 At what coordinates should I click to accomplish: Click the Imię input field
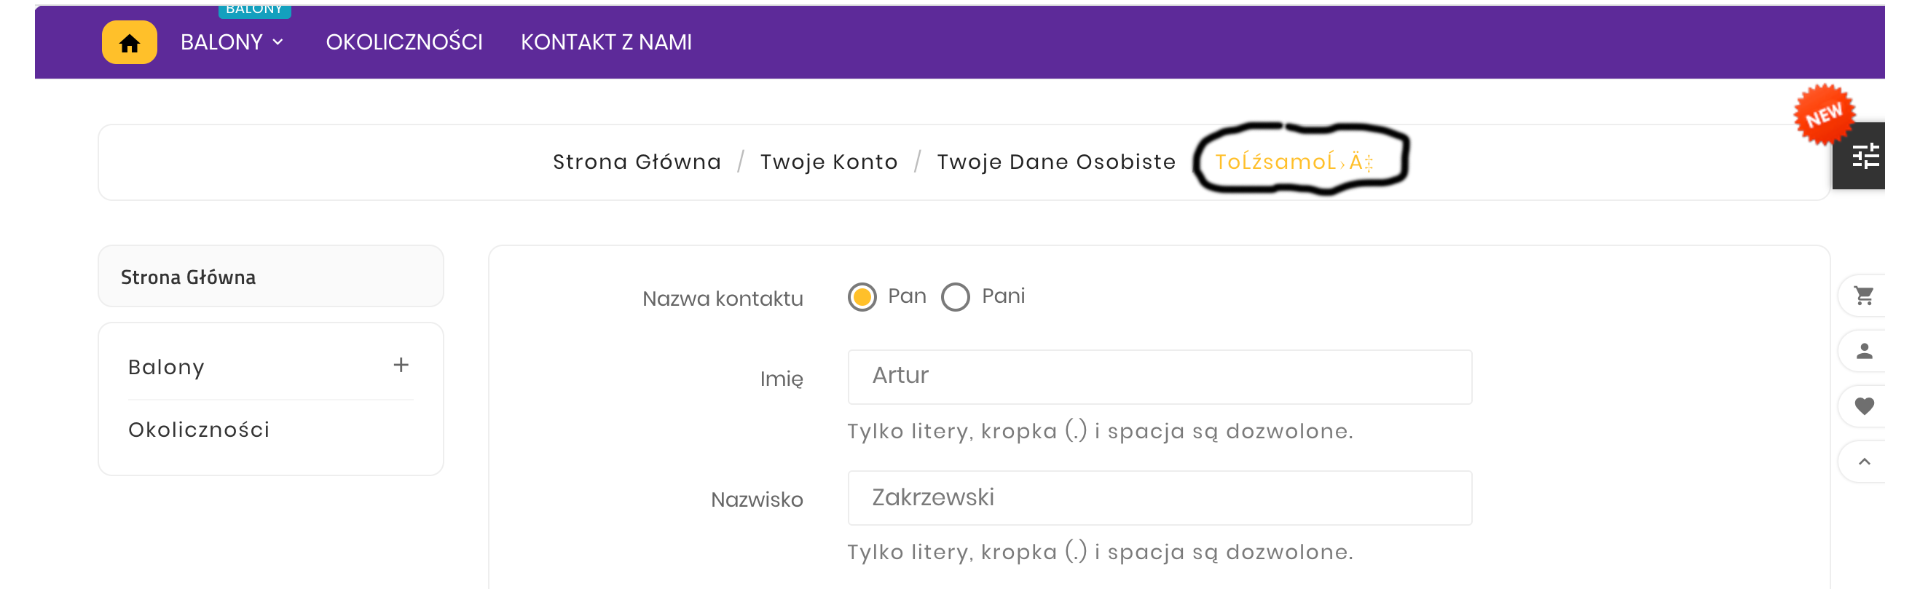[1159, 377]
